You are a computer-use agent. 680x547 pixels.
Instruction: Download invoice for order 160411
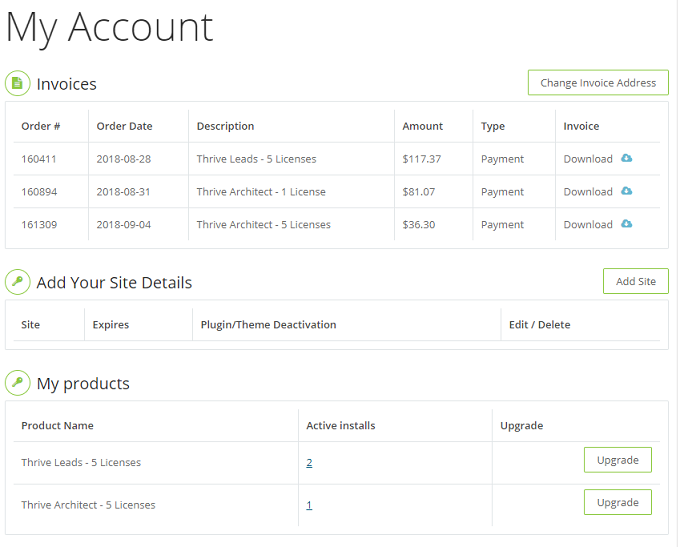(588, 159)
